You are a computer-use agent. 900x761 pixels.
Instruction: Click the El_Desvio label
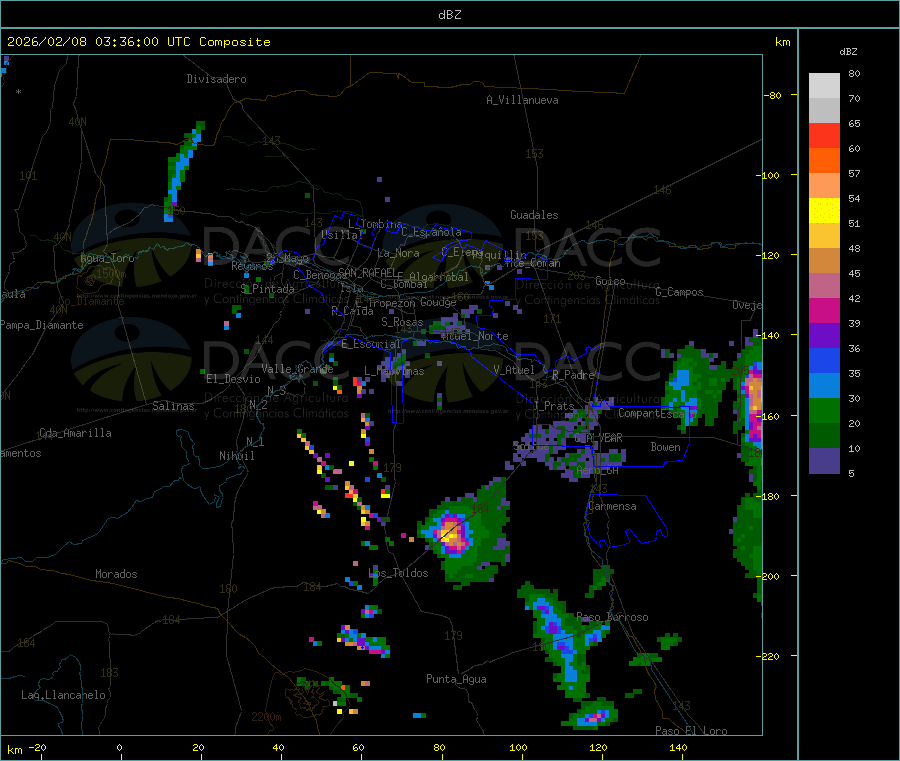coord(233,379)
